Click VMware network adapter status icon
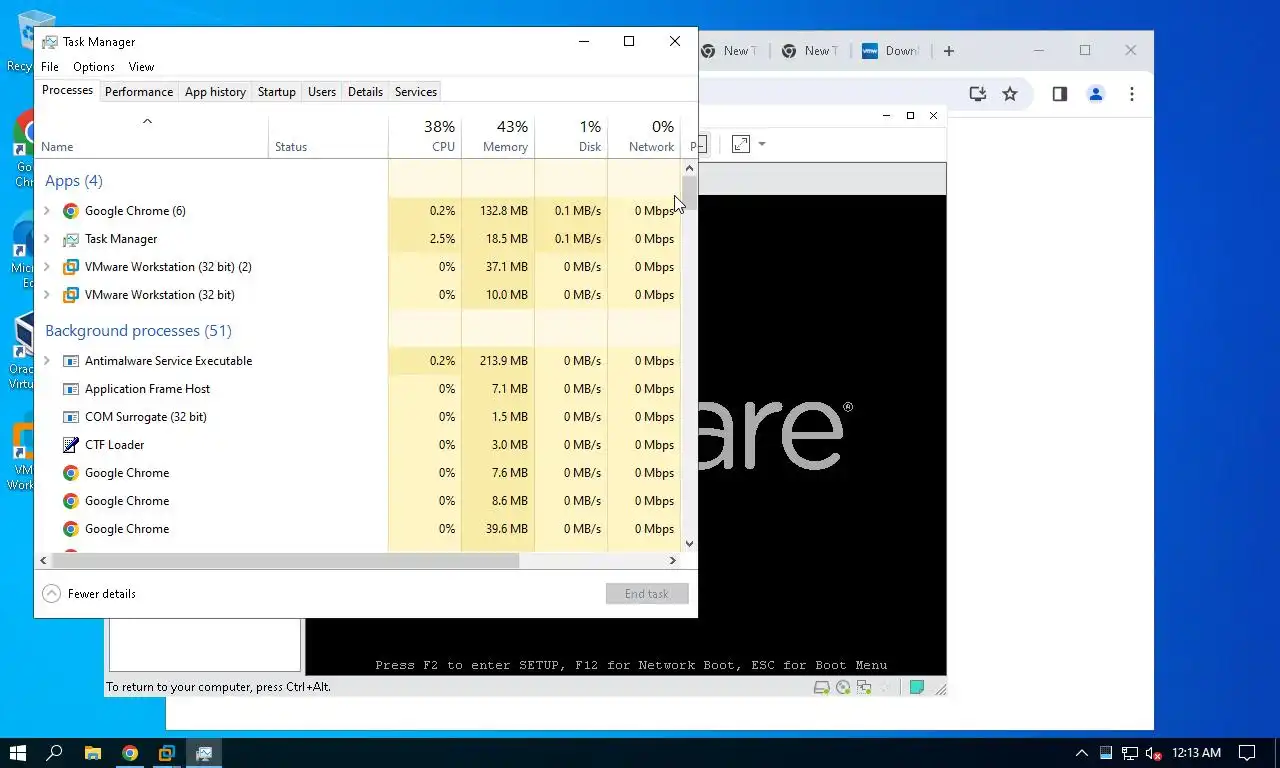This screenshot has height=768, width=1280. 864,687
